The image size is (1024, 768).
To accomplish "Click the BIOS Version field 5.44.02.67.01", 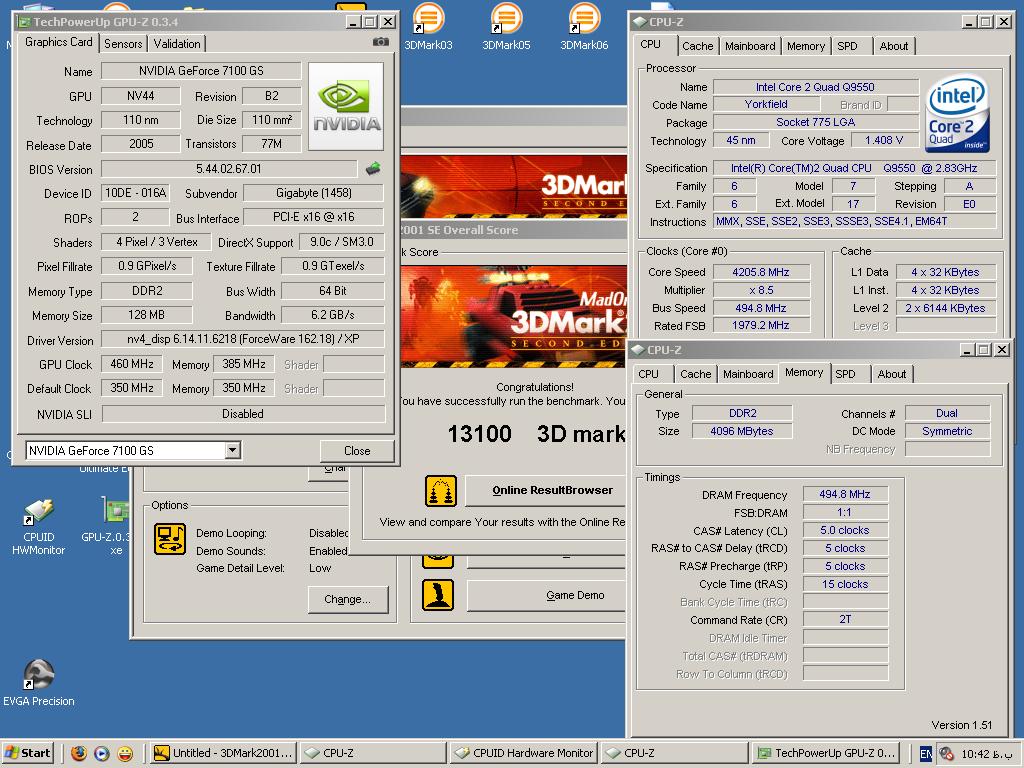I will click(x=229, y=168).
